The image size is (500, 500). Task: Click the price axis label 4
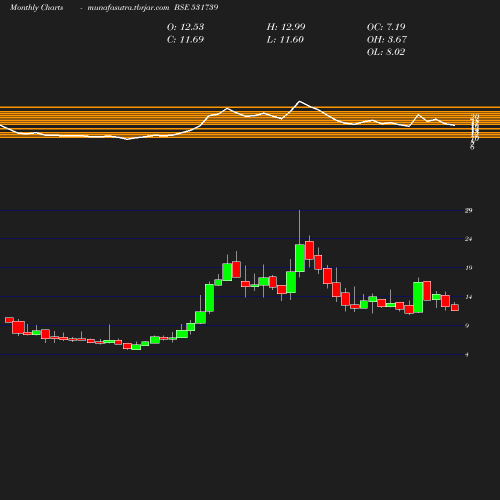(467, 355)
